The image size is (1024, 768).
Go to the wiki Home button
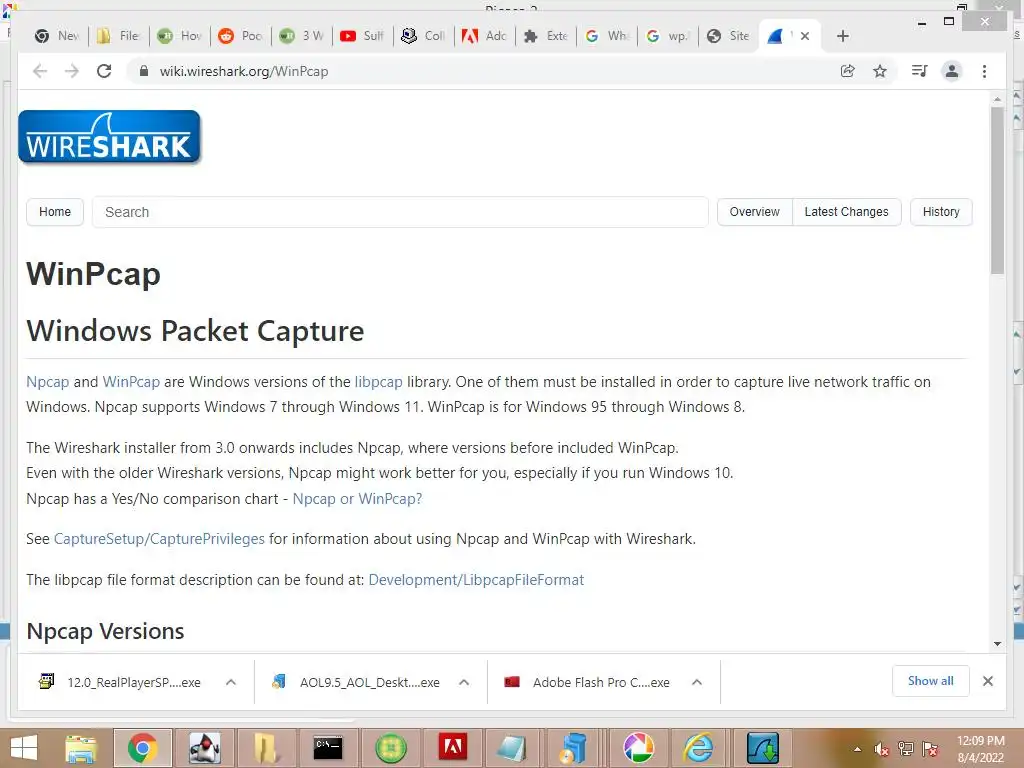(x=55, y=212)
